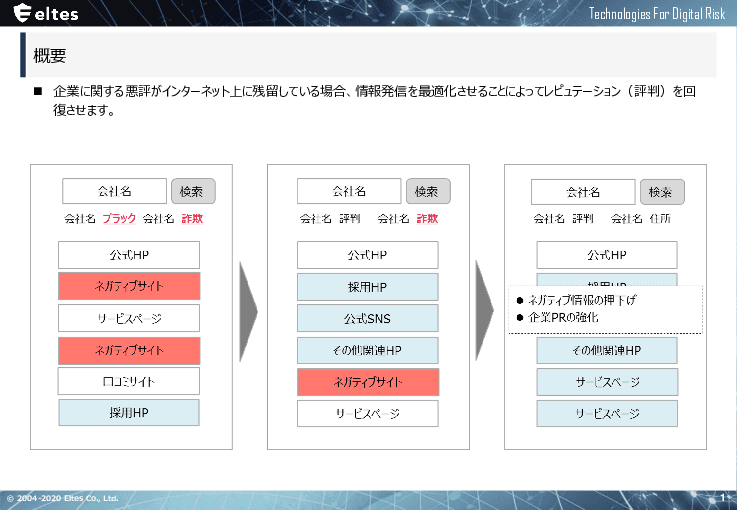Click the 評判 keyword in the third panel
The height and width of the screenshot is (510, 737).
[x=583, y=219]
